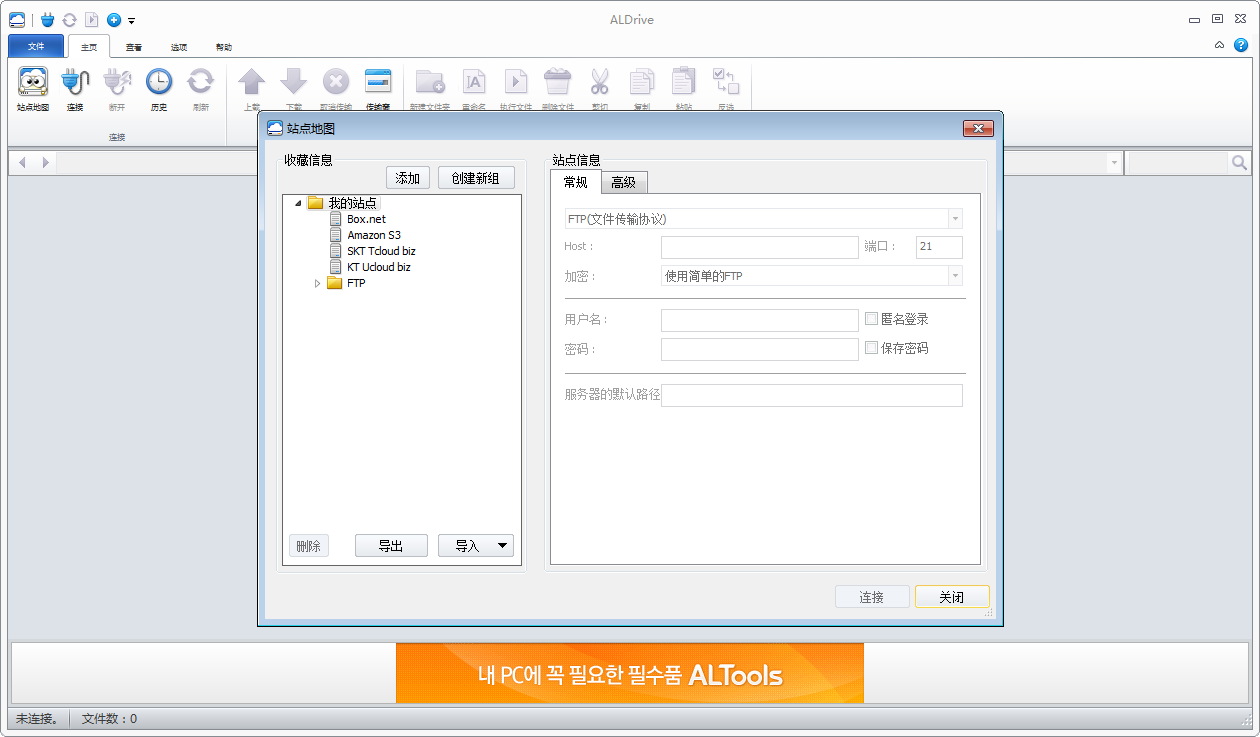The width and height of the screenshot is (1260, 737).
Task: Click the Add (添加) button
Action: pyautogui.click(x=408, y=178)
